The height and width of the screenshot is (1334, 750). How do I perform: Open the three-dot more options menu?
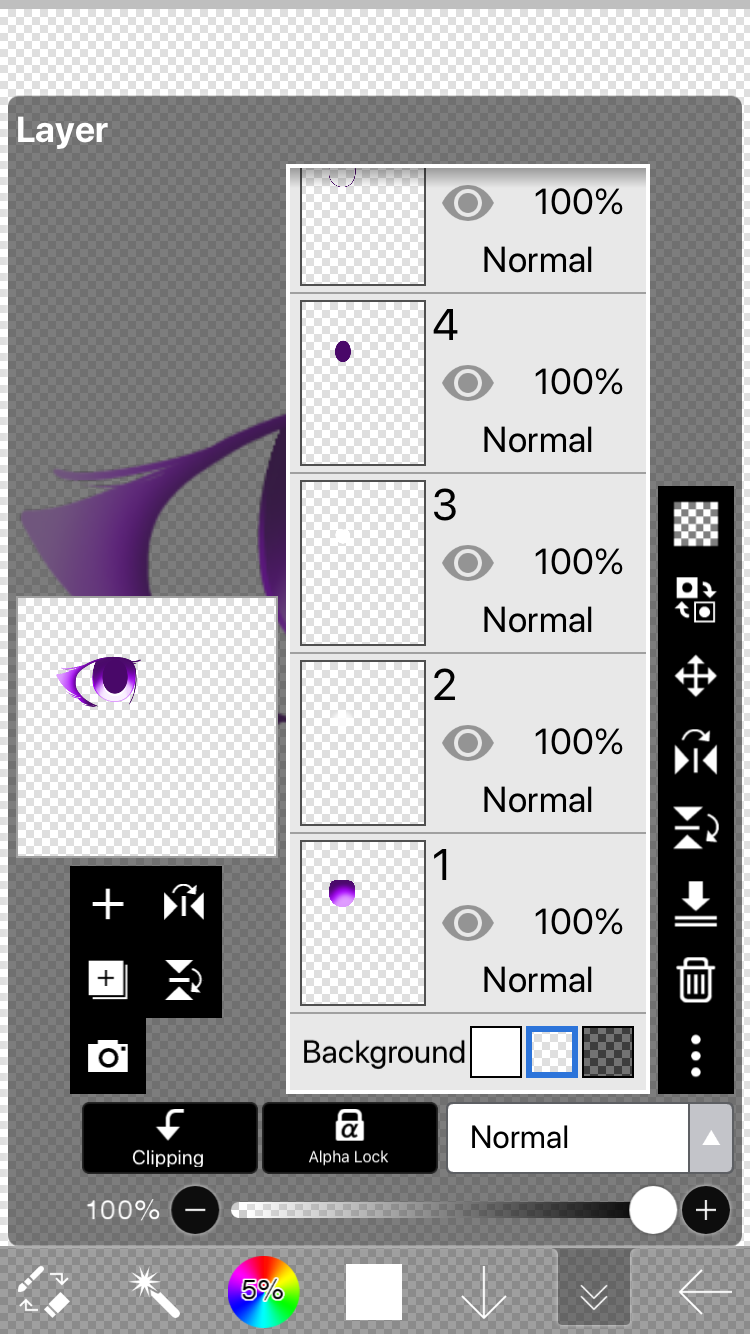pos(695,1056)
